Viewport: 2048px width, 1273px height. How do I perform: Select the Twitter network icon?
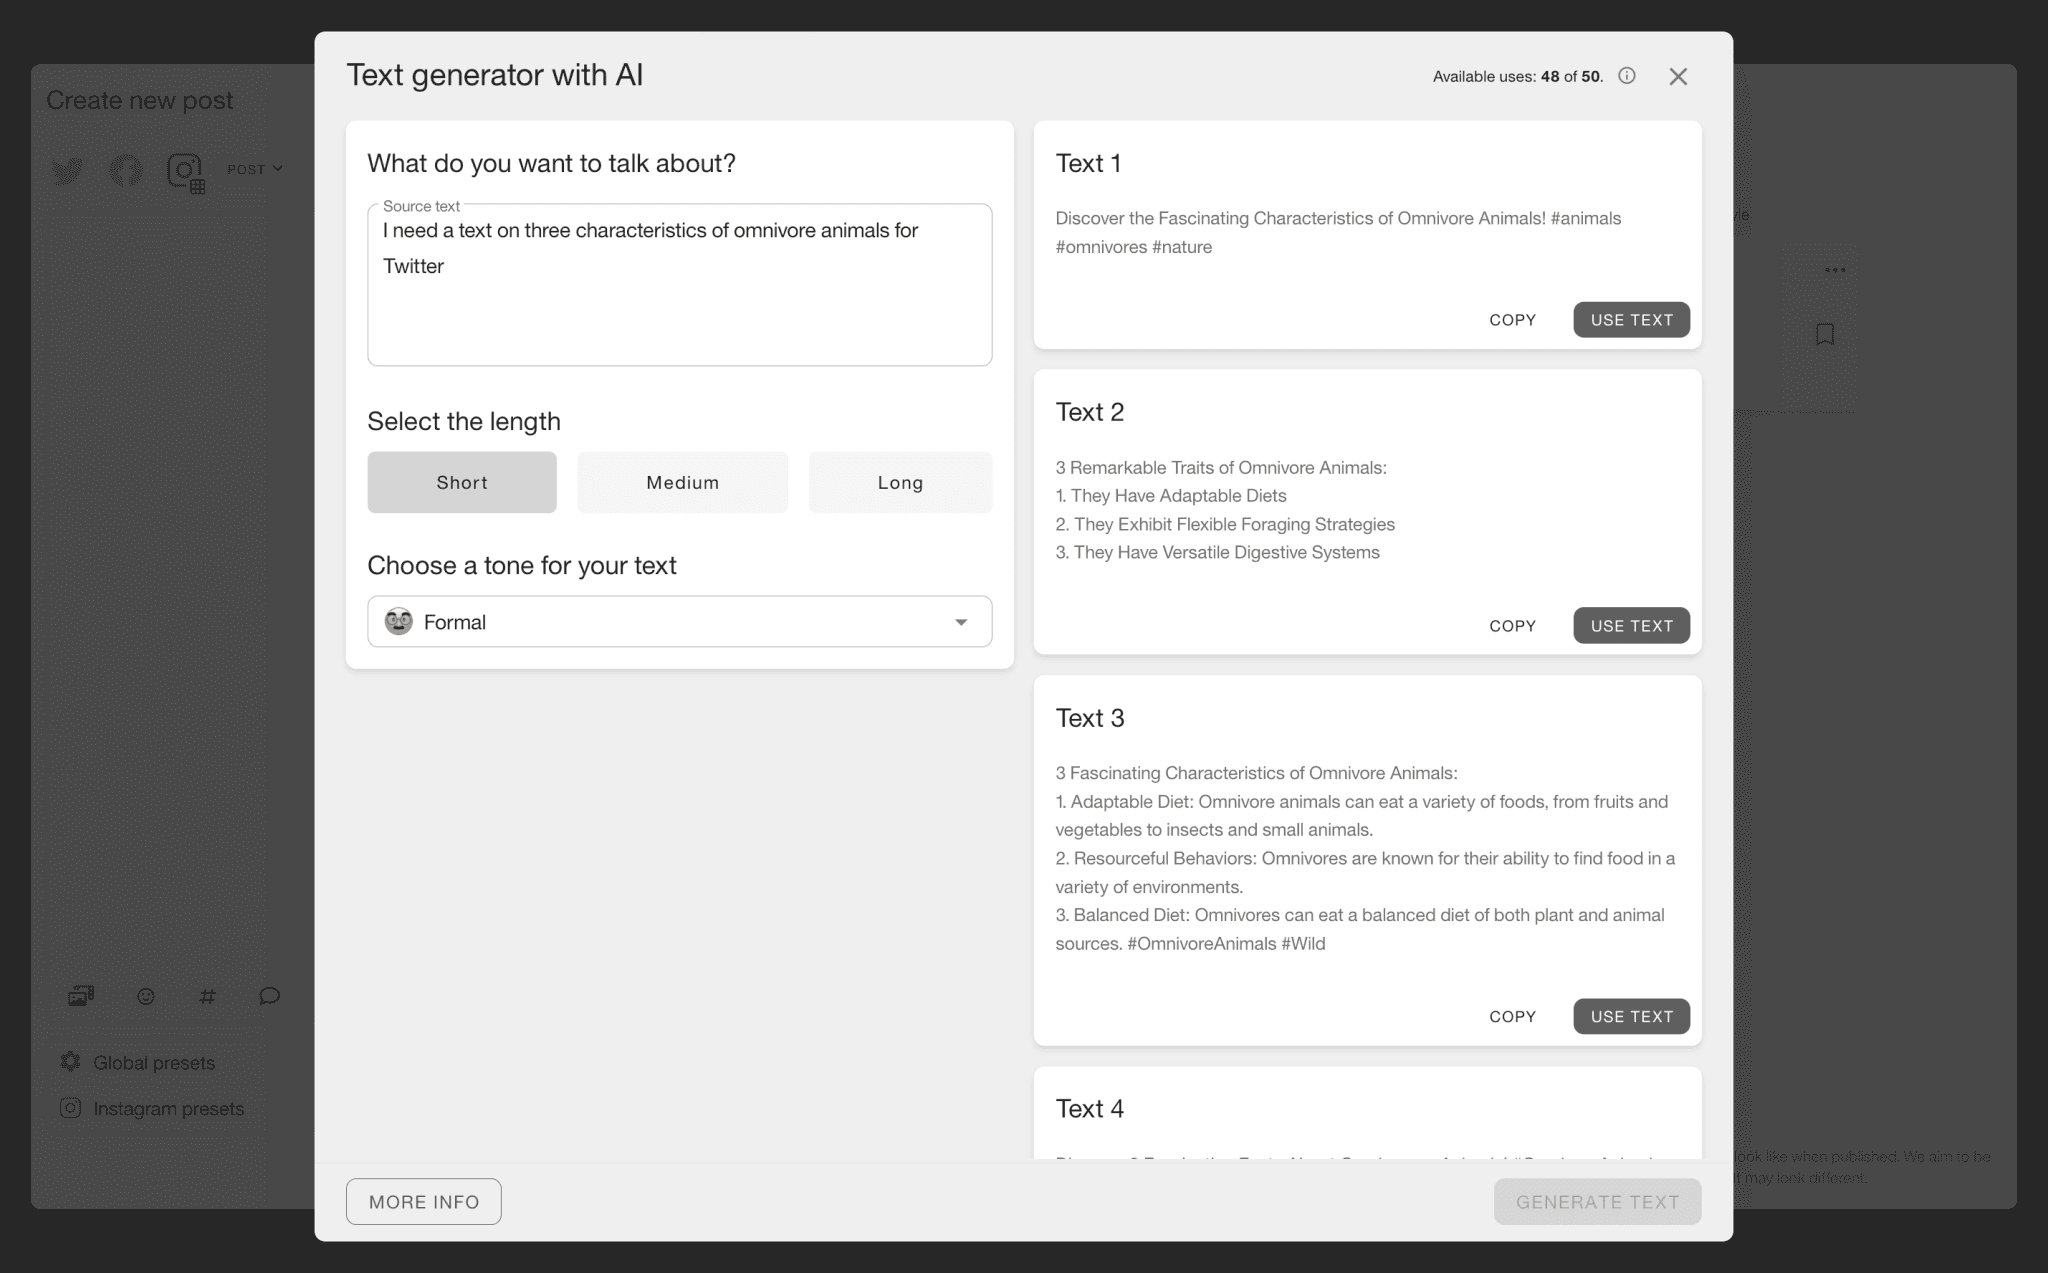tap(67, 170)
